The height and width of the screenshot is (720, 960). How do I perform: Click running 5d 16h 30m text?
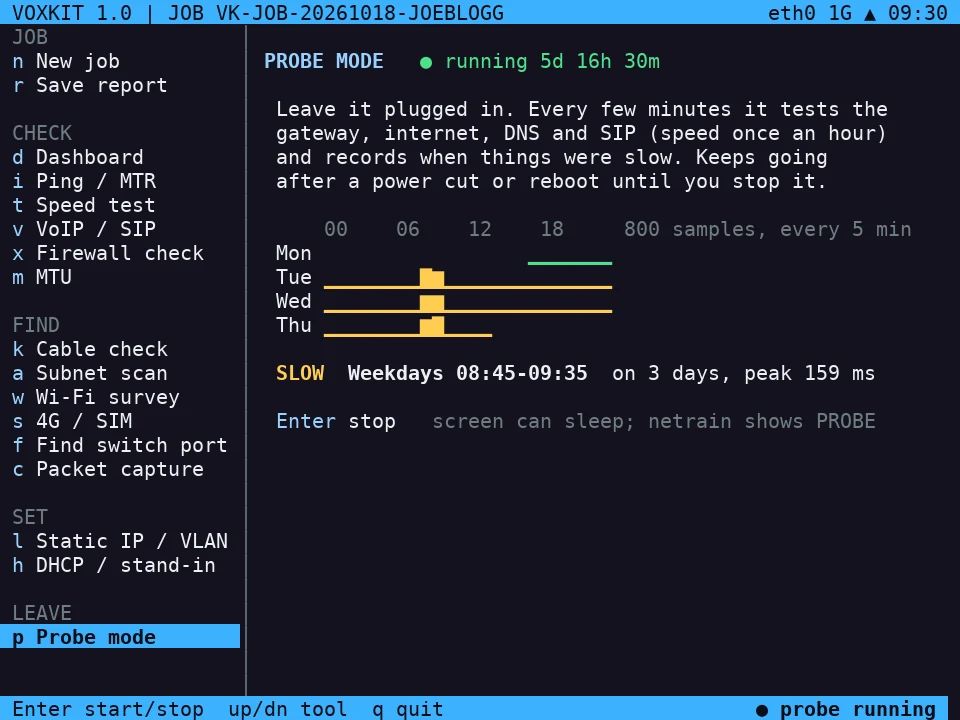coord(552,61)
